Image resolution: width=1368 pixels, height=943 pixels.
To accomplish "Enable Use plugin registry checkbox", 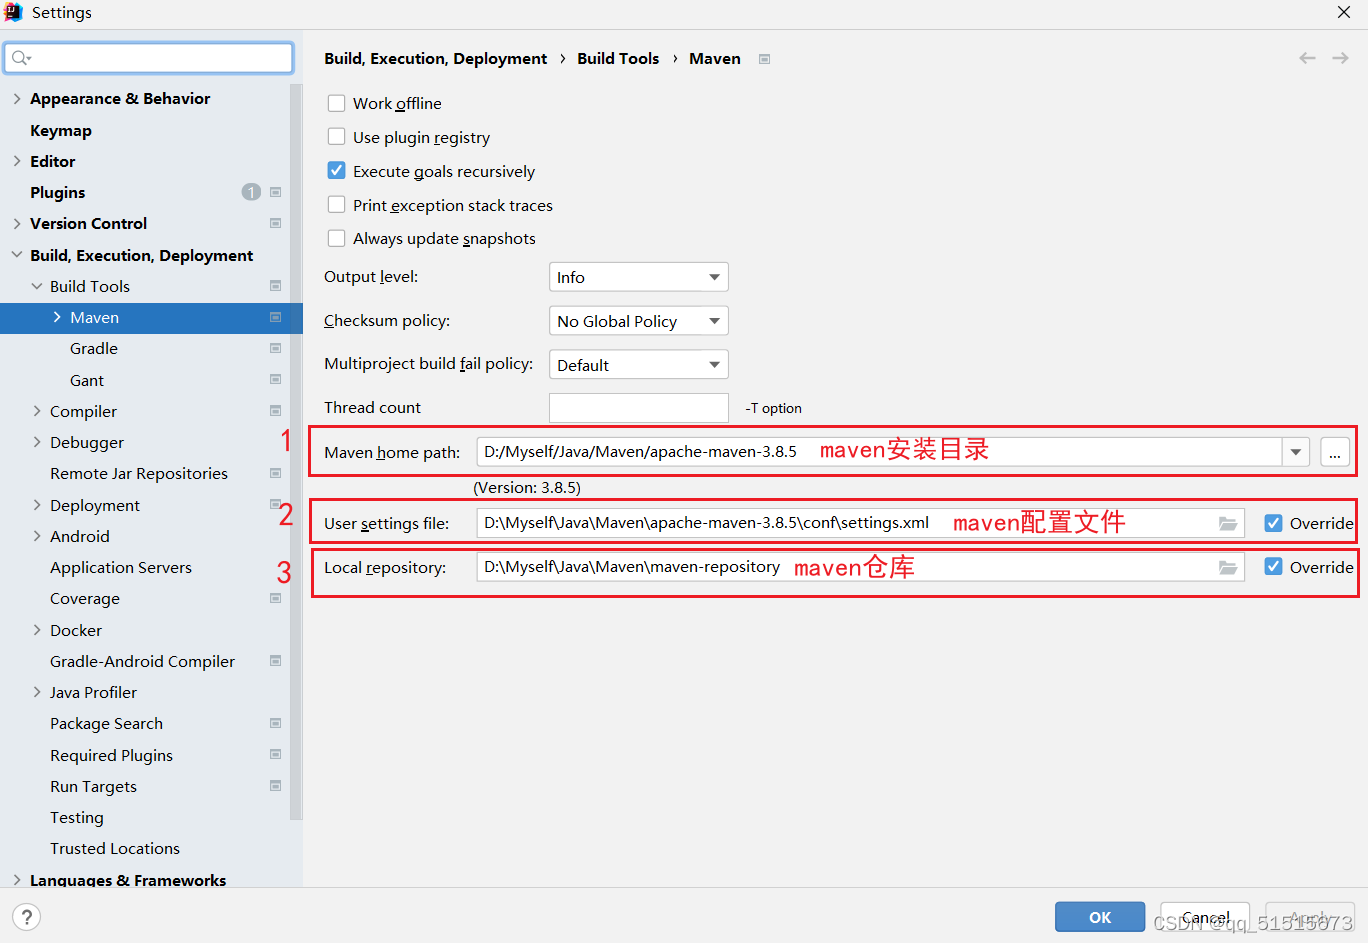I will pos(337,137).
